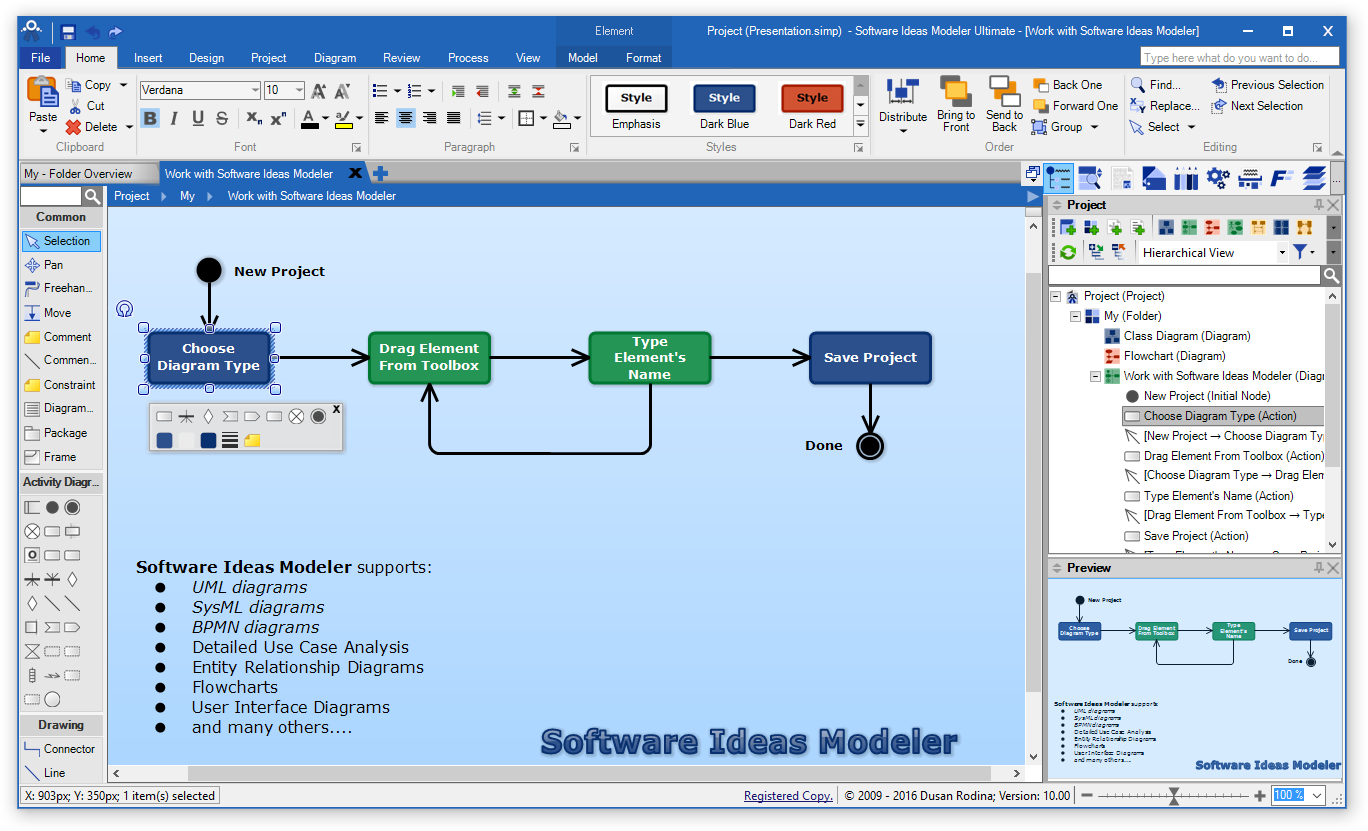Pick the Connector drawing tool
1368x831 pixels.
(x=61, y=749)
